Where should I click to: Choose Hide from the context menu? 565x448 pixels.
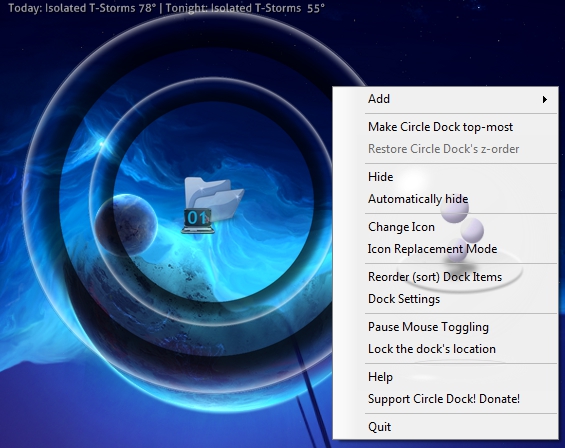click(445, 177)
